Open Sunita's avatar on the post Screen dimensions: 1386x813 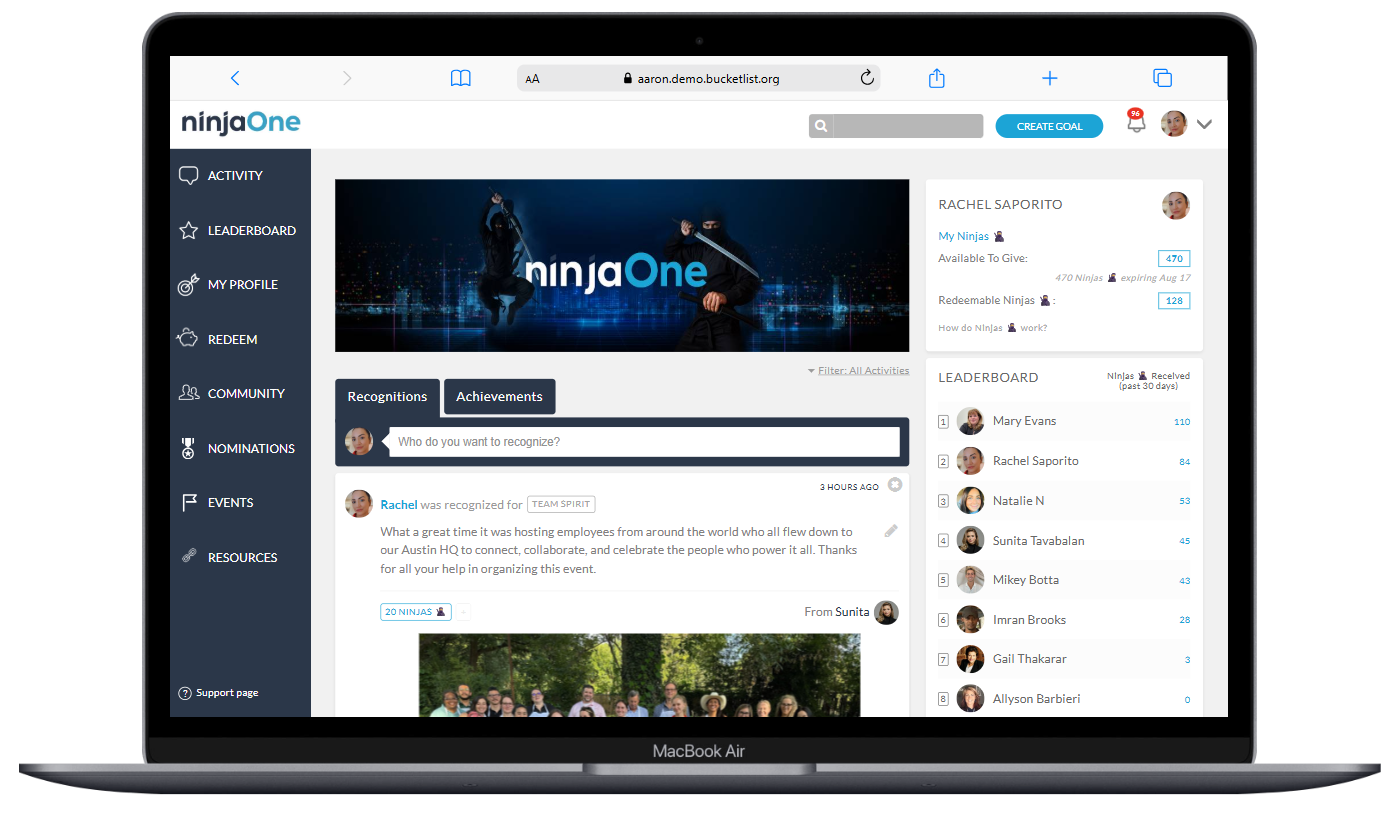[886, 612]
